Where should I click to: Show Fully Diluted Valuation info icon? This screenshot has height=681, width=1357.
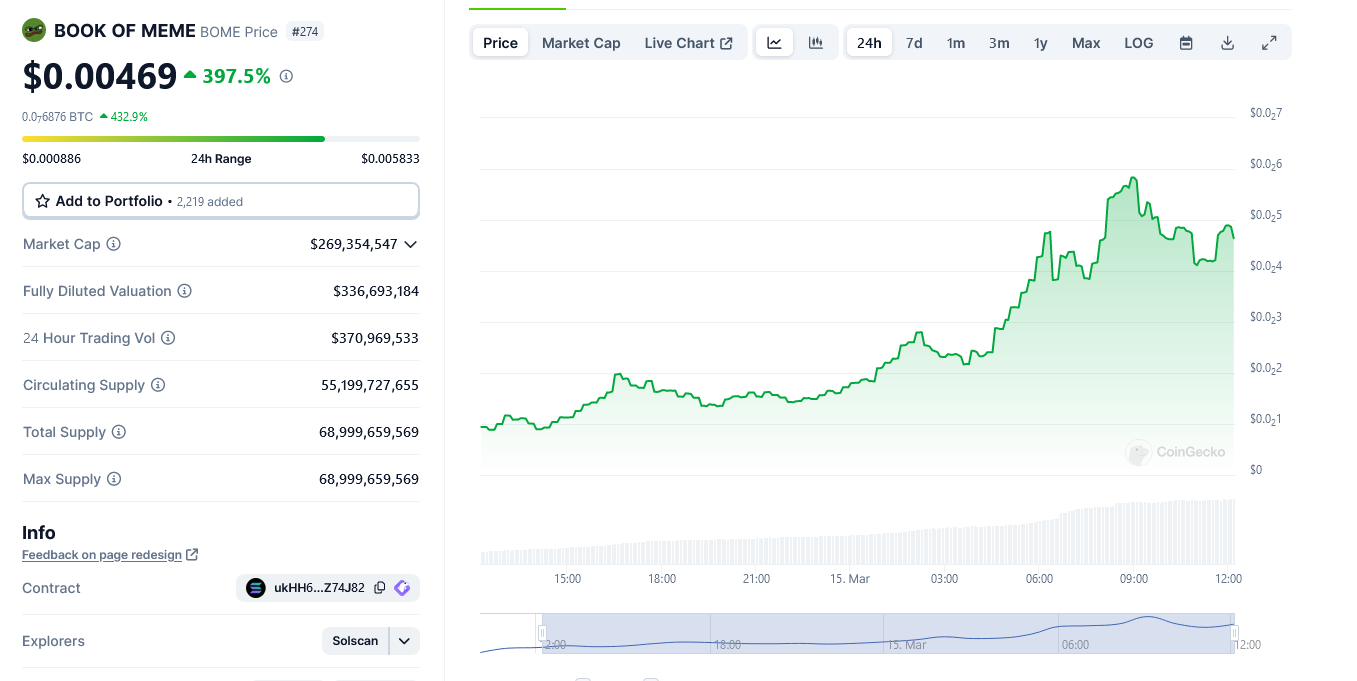[185, 291]
